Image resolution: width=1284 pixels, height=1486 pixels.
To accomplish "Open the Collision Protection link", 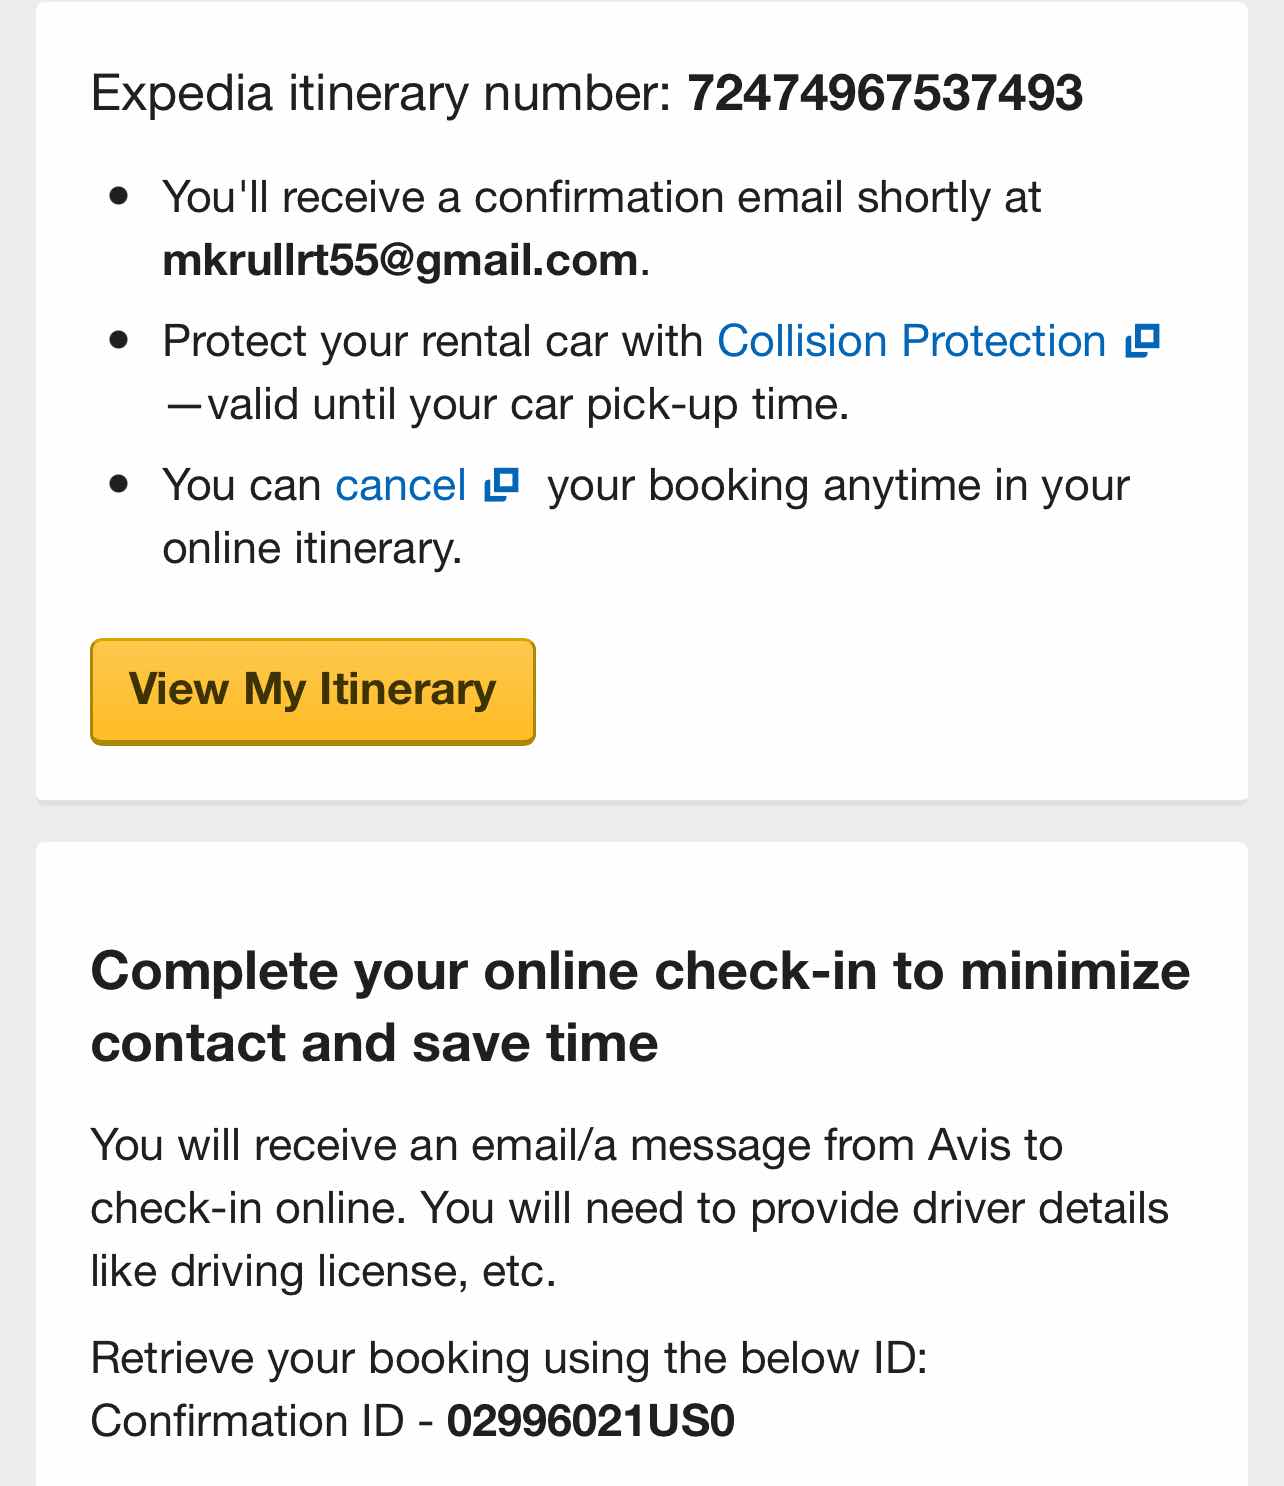I will tap(911, 342).
